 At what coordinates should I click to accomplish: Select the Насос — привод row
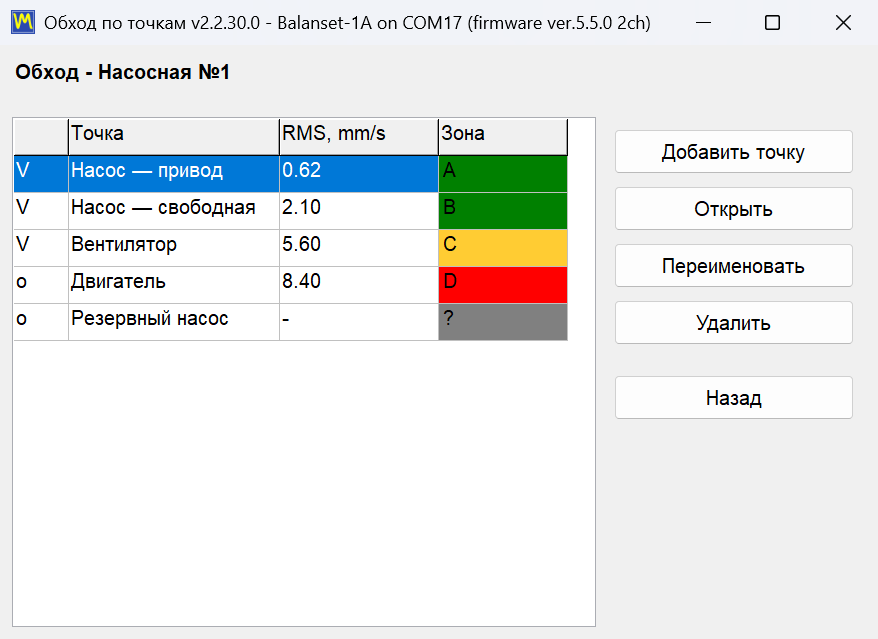(290, 174)
